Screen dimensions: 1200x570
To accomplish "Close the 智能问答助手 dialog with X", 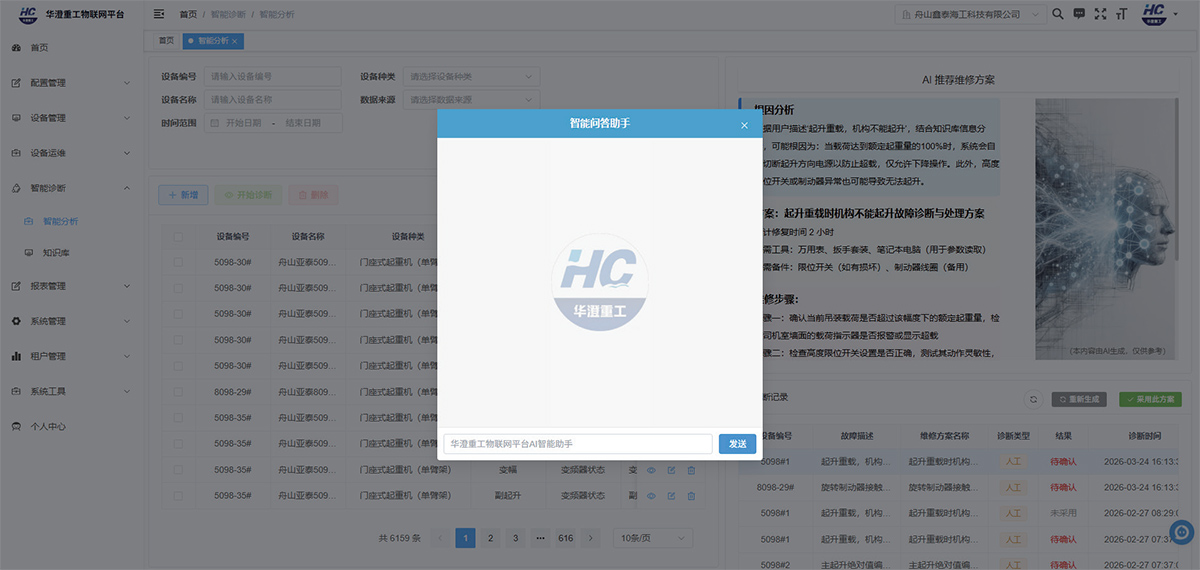I will [744, 125].
